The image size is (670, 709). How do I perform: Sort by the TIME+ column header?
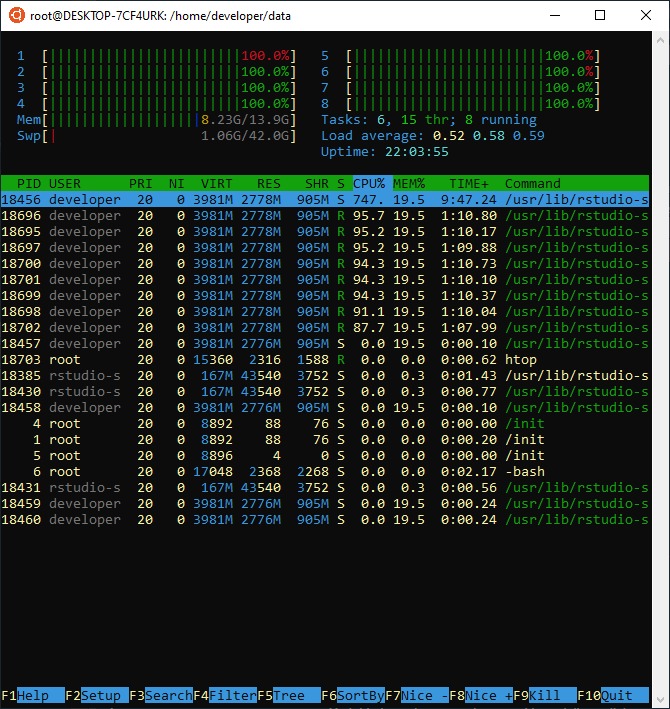[x=469, y=184]
